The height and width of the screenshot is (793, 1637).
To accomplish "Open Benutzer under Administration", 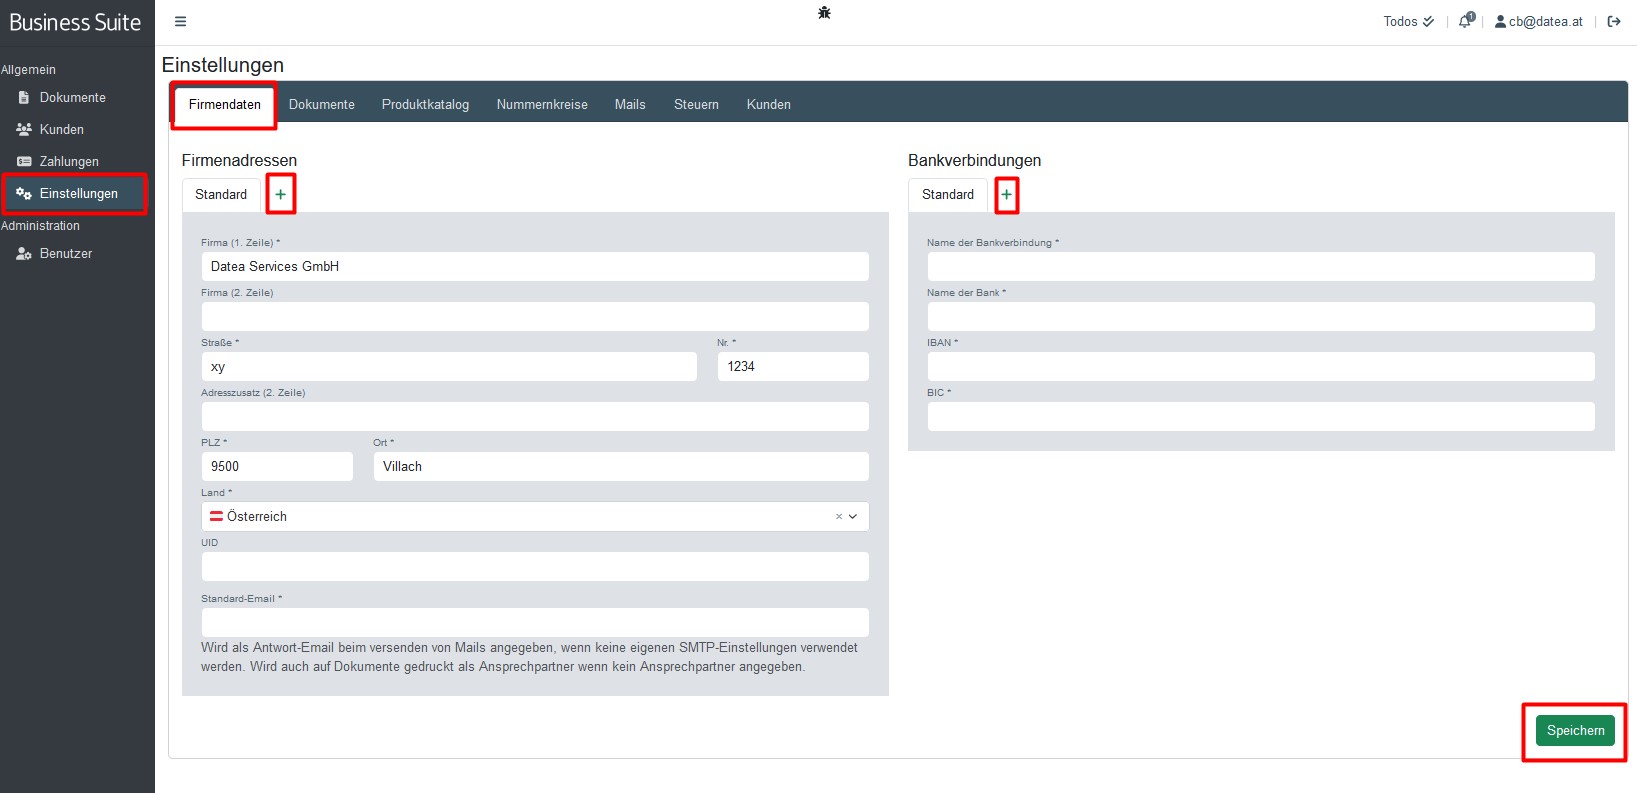I will point(65,253).
